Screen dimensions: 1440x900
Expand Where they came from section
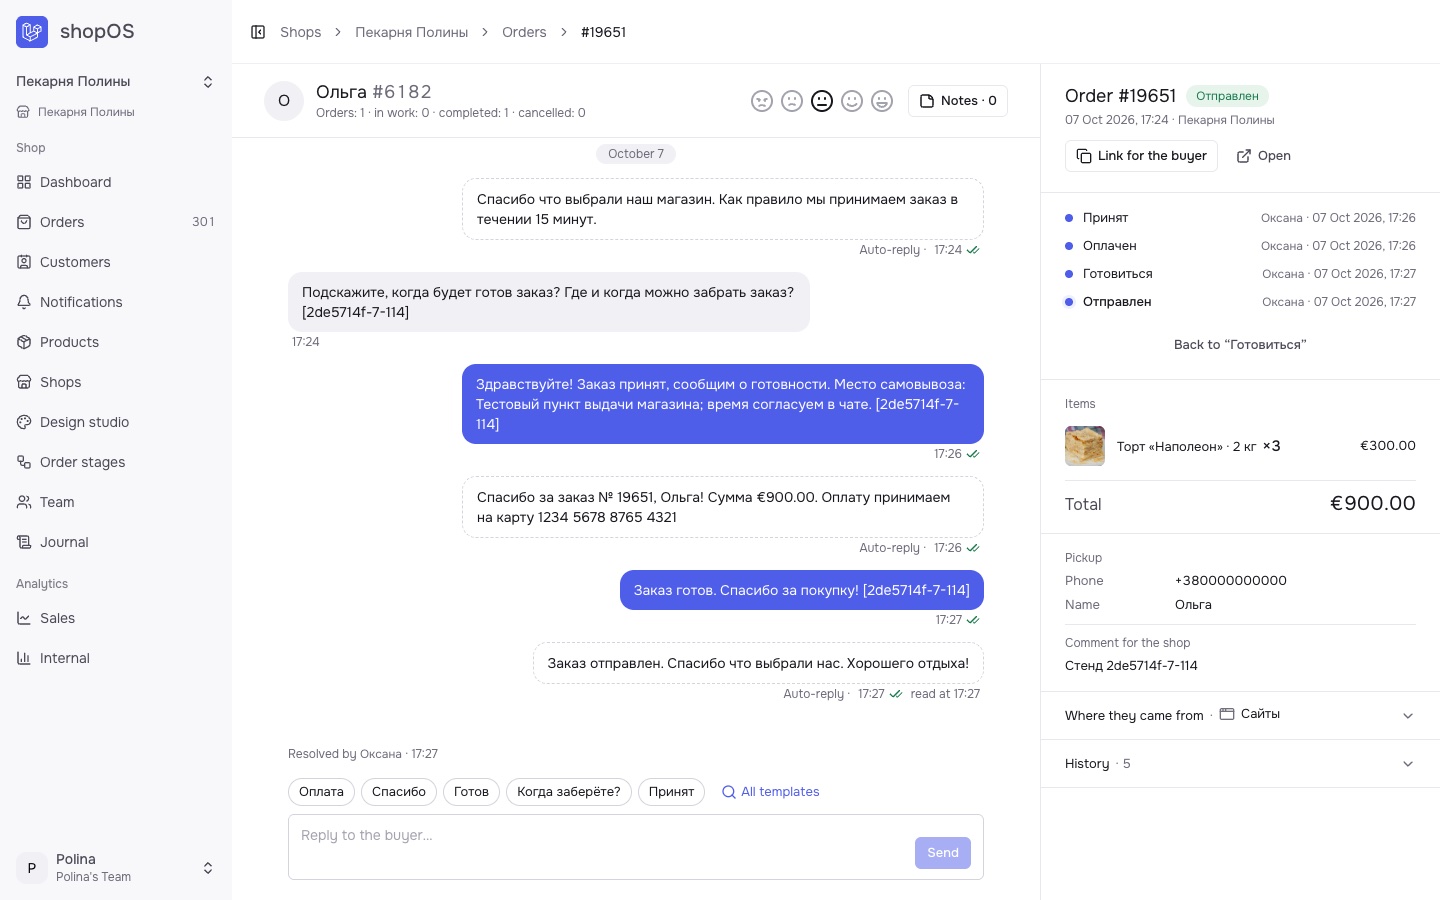click(1240, 716)
